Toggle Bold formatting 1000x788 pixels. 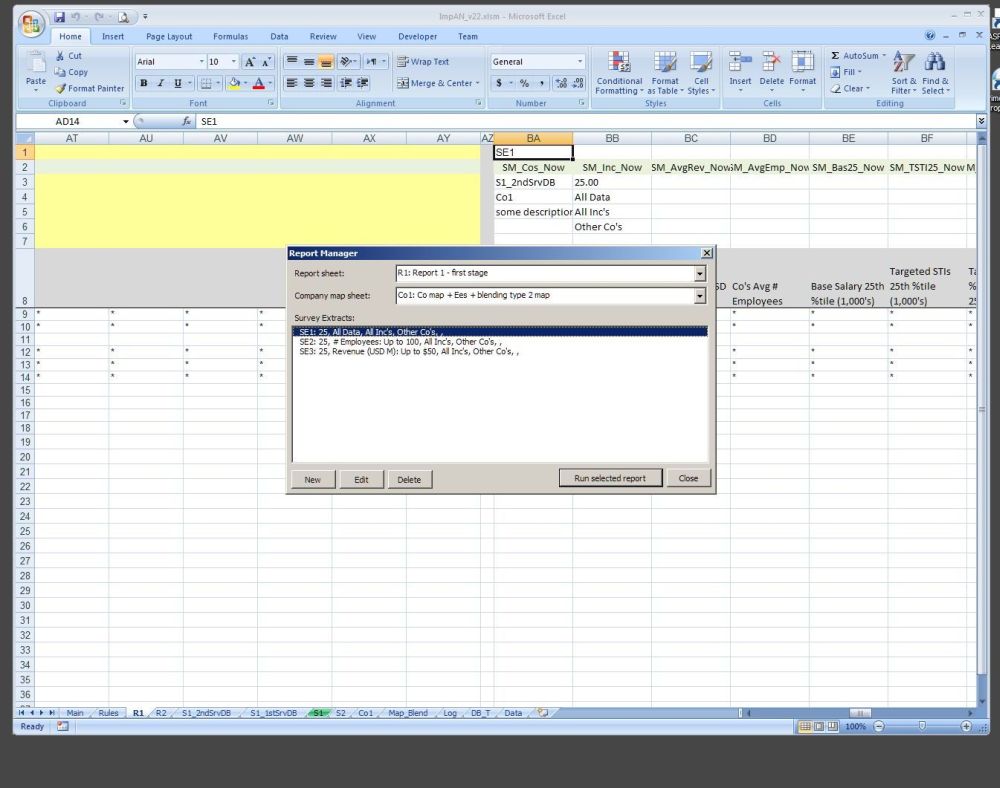click(x=144, y=83)
